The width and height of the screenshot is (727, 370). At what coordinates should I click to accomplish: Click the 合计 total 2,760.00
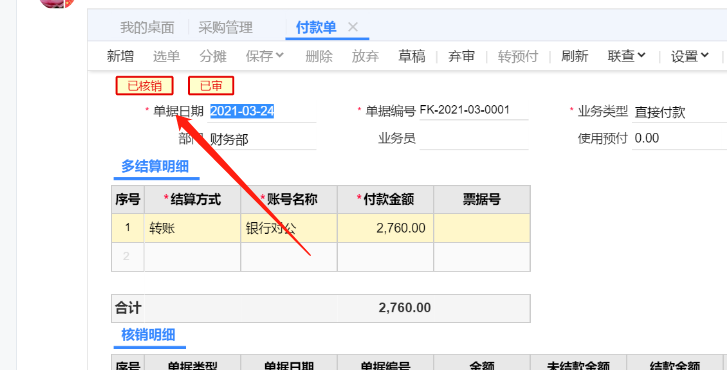coord(404,308)
